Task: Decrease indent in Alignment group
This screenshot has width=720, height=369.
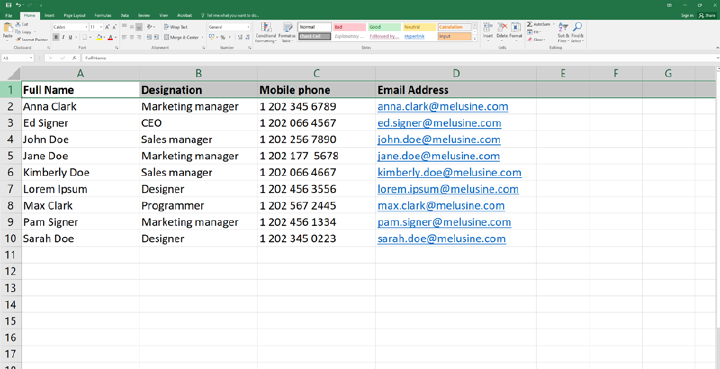Action: (x=149, y=37)
